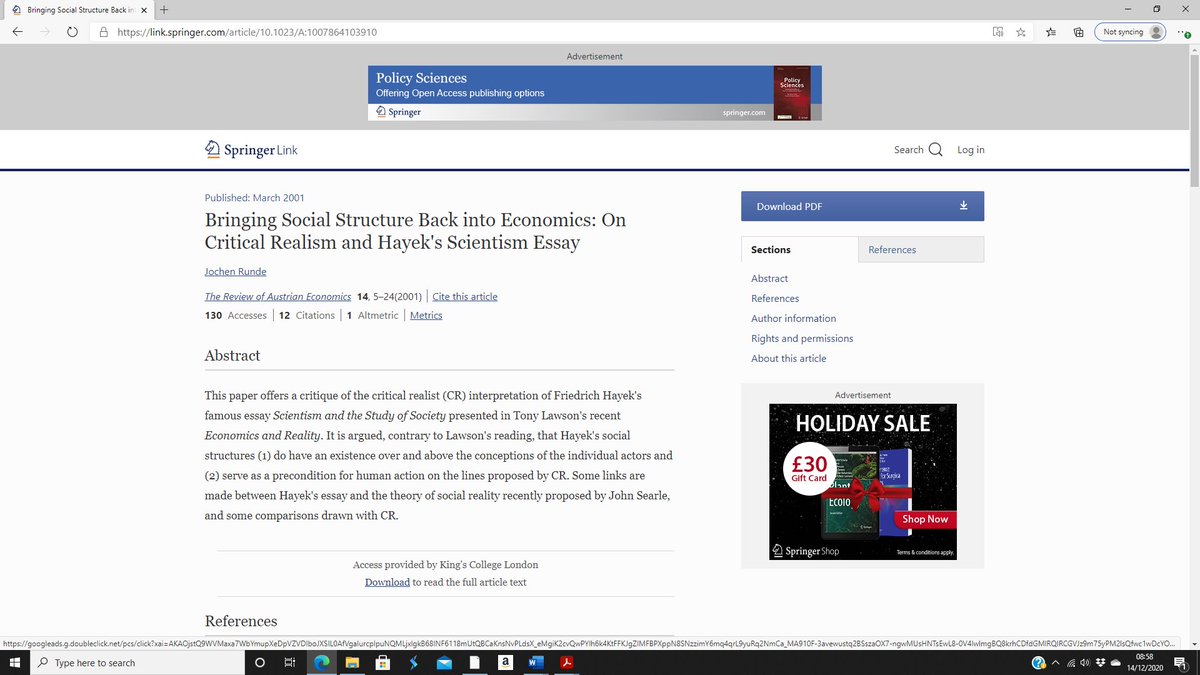Open the browser history with Refresh icon
This screenshot has height=675, width=1200.
pos(70,31)
